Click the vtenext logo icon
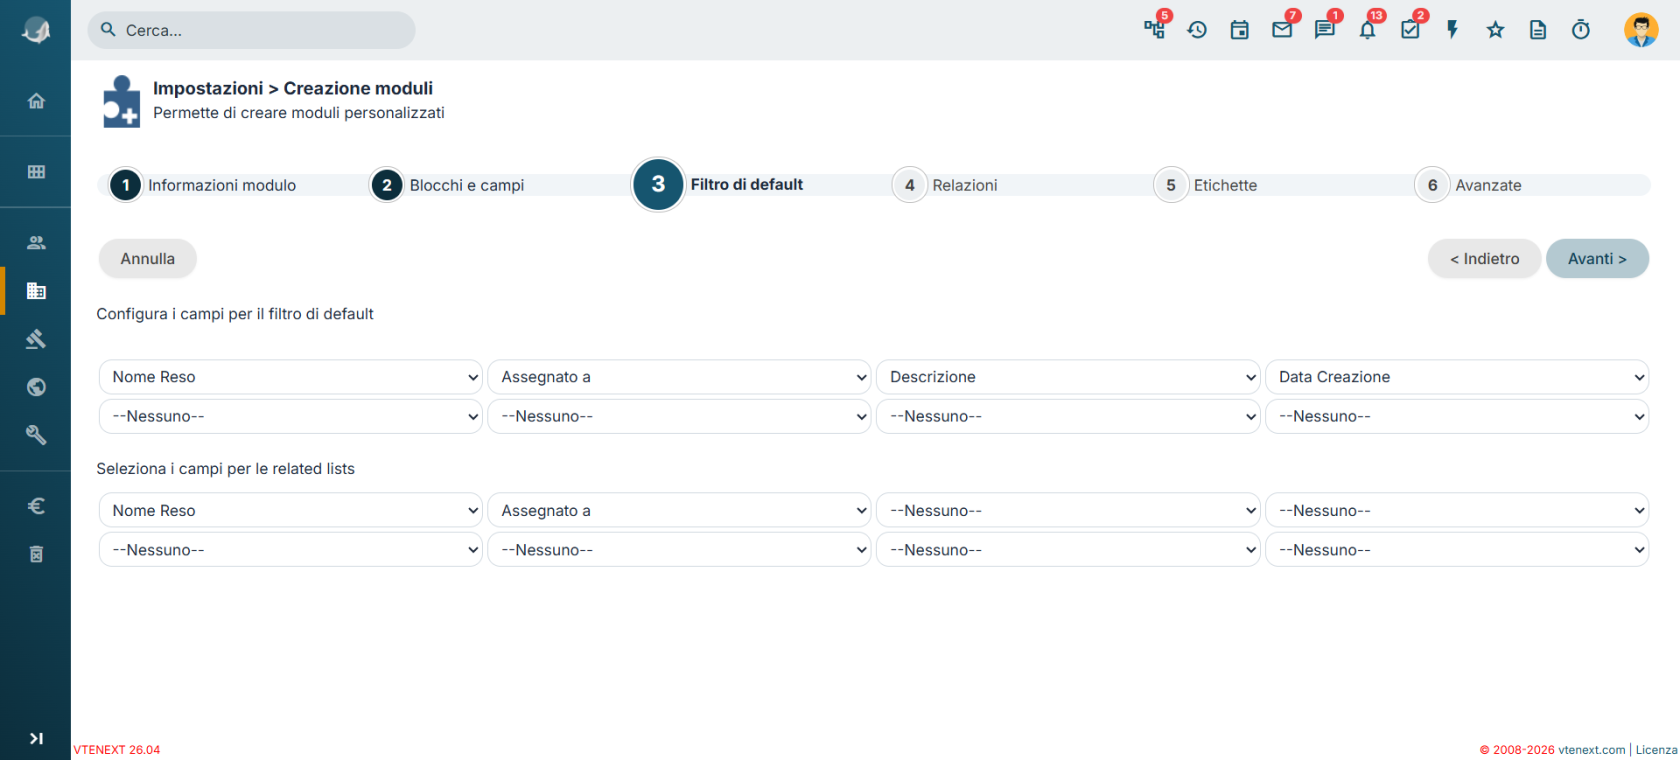This screenshot has height=760, width=1680. click(36, 31)
